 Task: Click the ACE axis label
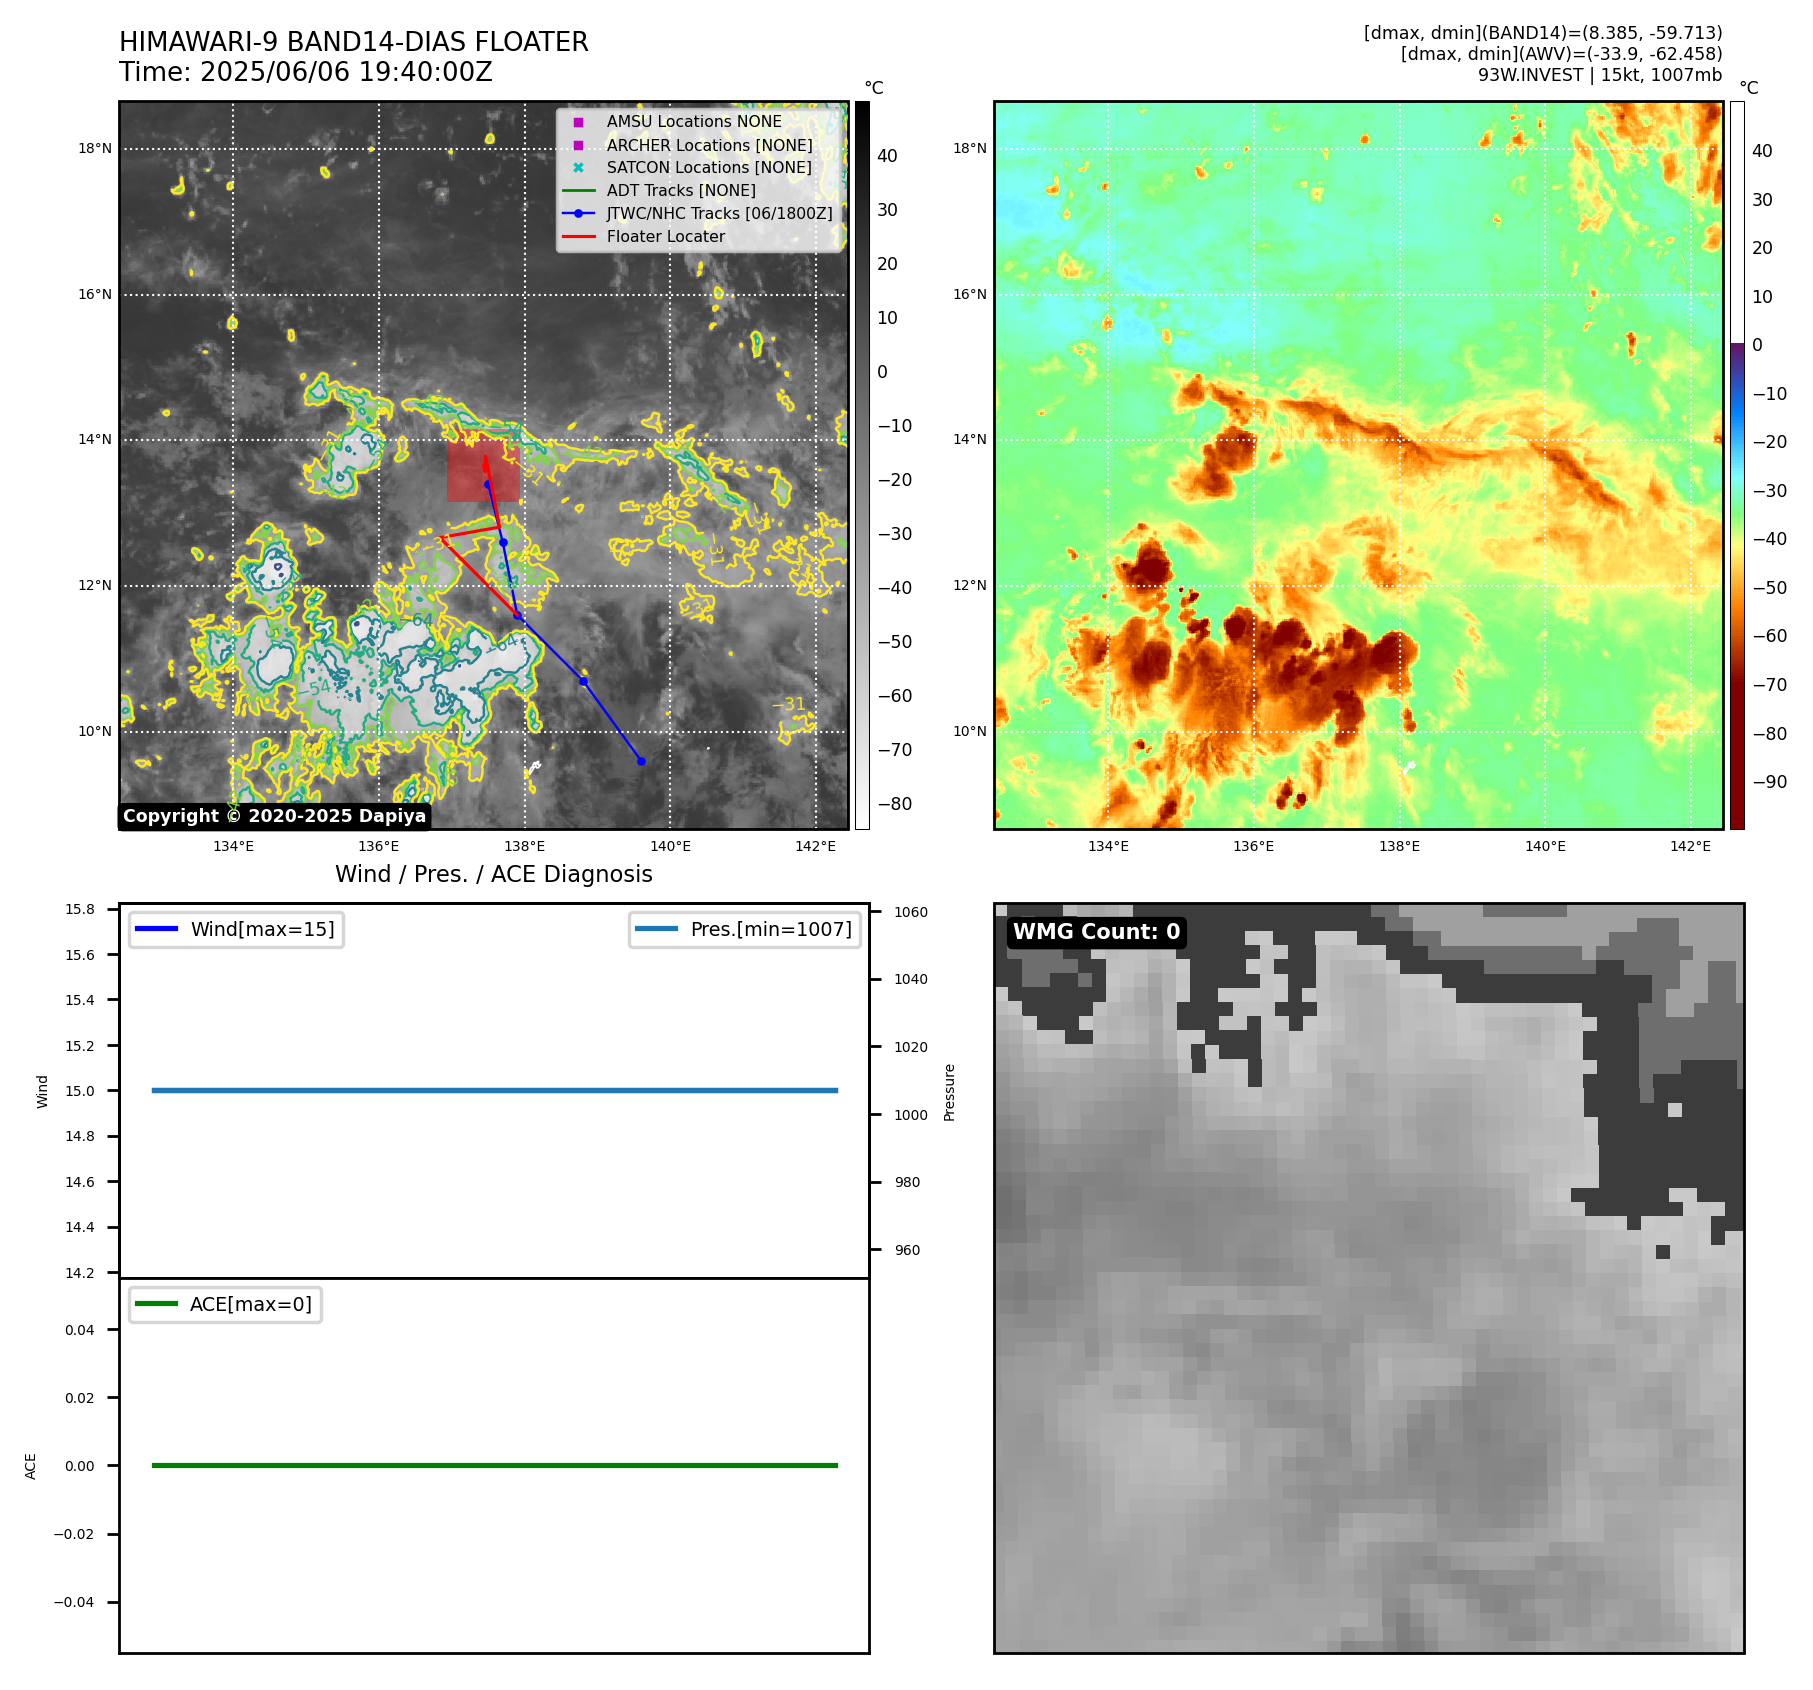(30, 1466)
